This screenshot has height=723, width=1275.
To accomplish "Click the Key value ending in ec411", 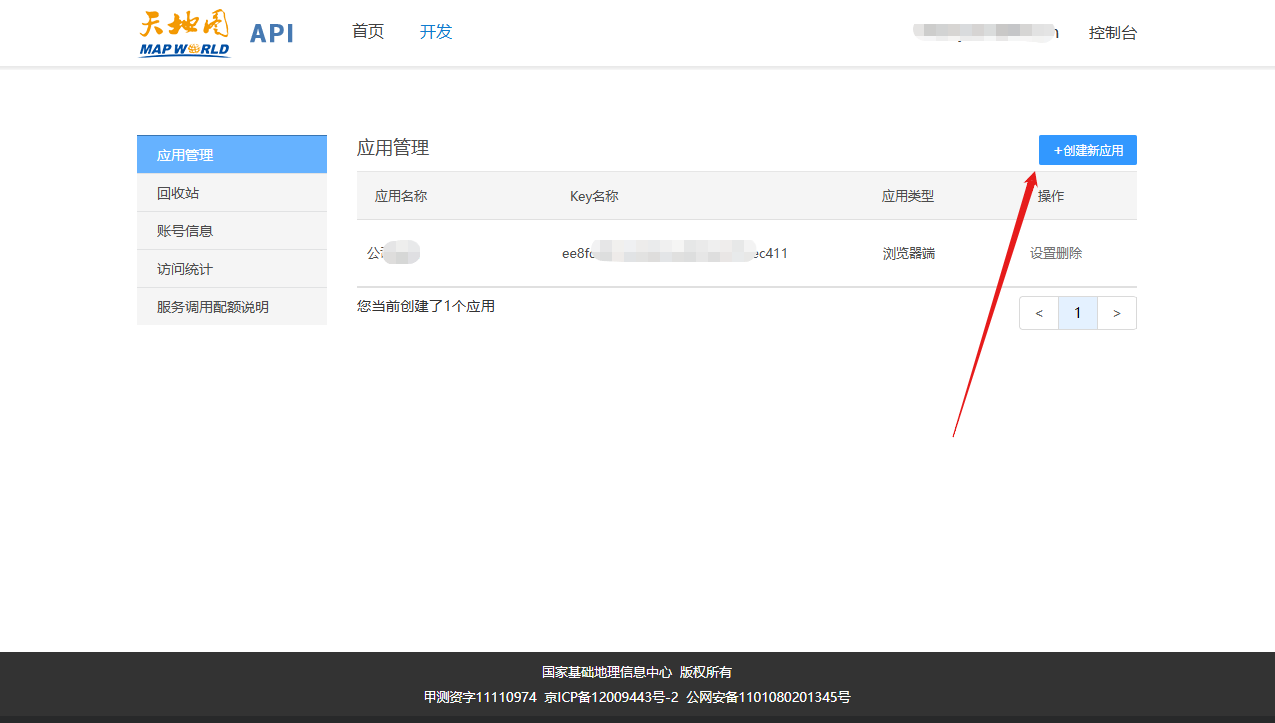I will 674,254.
